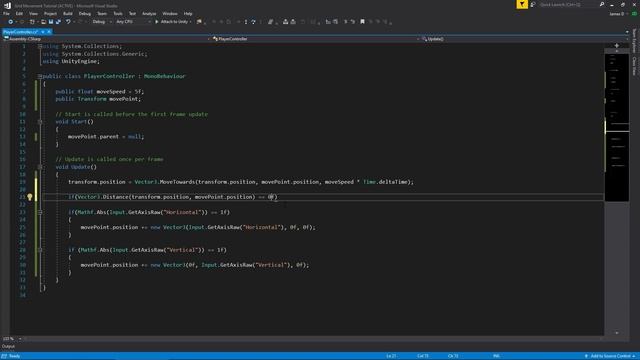Viewport: 640px width, 360px height.
Task: Open the Window menu
Action: tap(170, 14)
